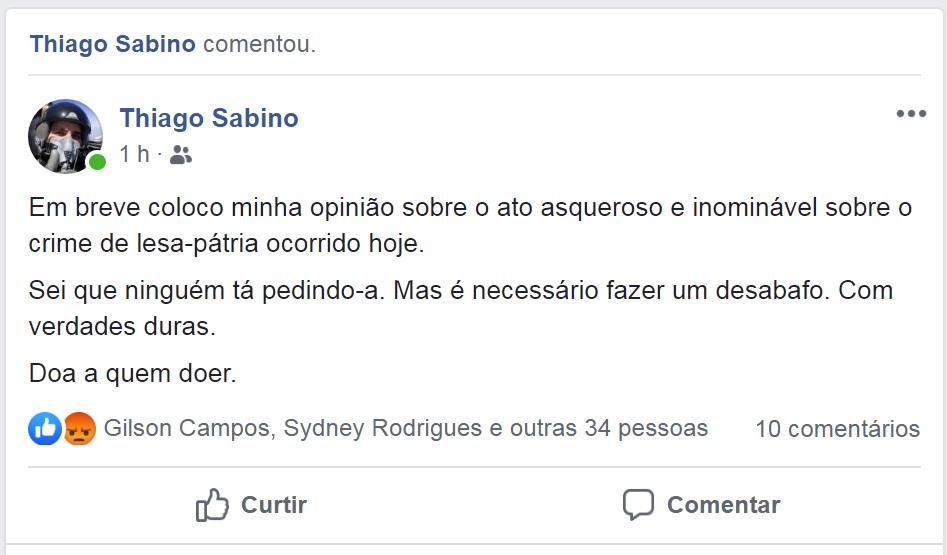Click the thumbs-up icon next to Curtir
Screen dimensions: 947x555
click(212, 504)
